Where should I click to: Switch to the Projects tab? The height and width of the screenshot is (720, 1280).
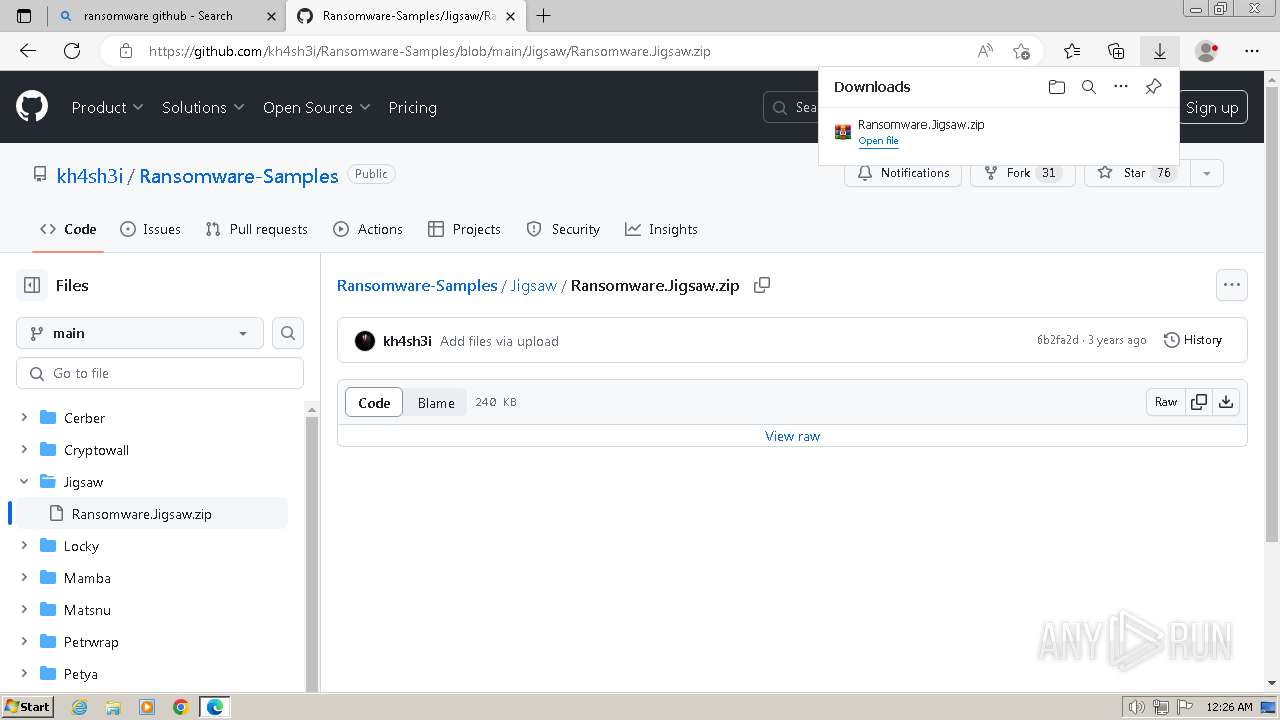(x=464, y=229)
